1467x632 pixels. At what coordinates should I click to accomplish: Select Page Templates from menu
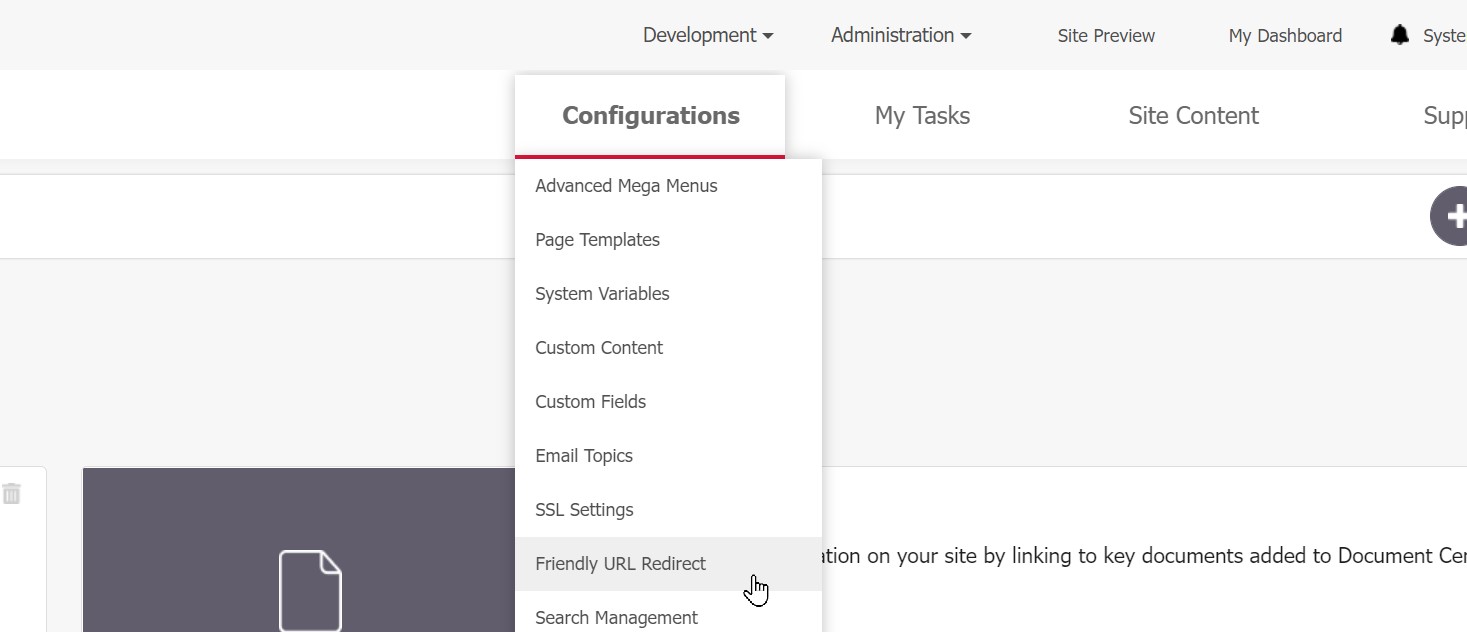click(597, 240)
